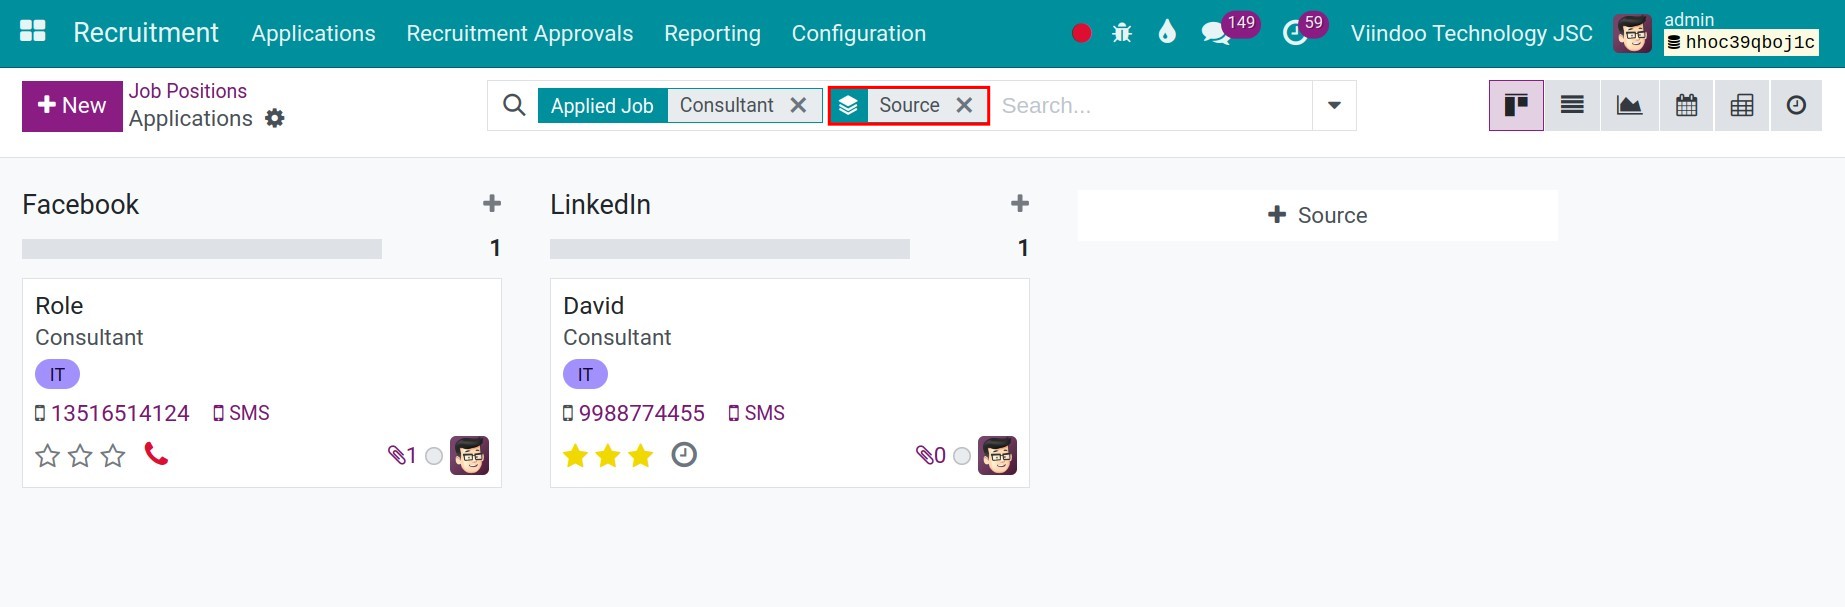Send SMS to Role applicant
The height and width of the screenshot is (607, 1845).
(x=241, y=413)
